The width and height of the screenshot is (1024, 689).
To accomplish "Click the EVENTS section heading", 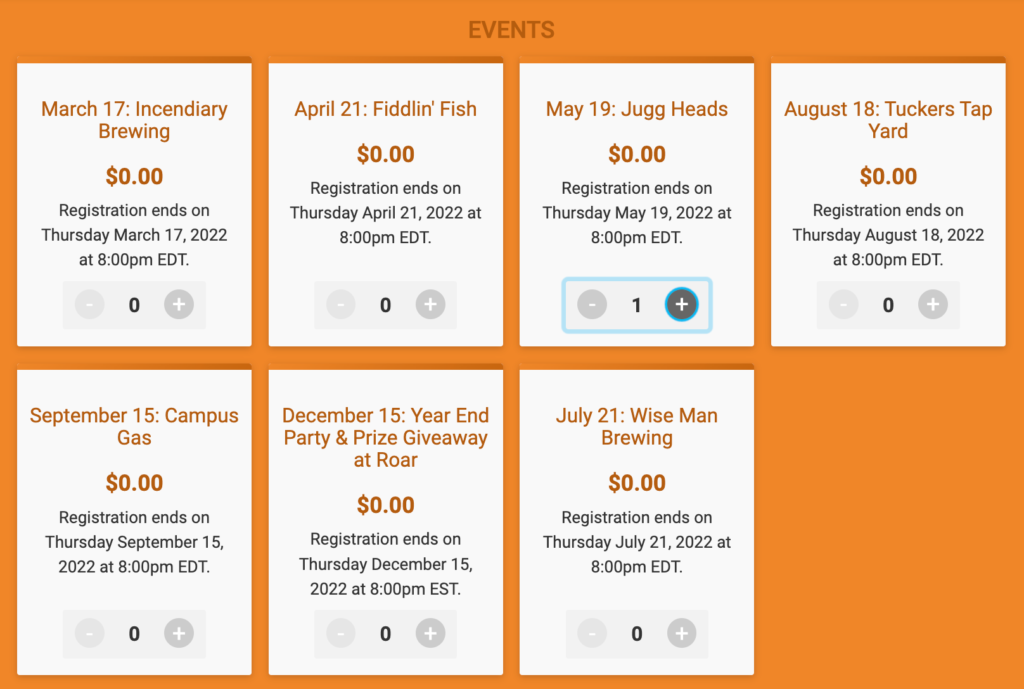I will click(x=511, y=30).
